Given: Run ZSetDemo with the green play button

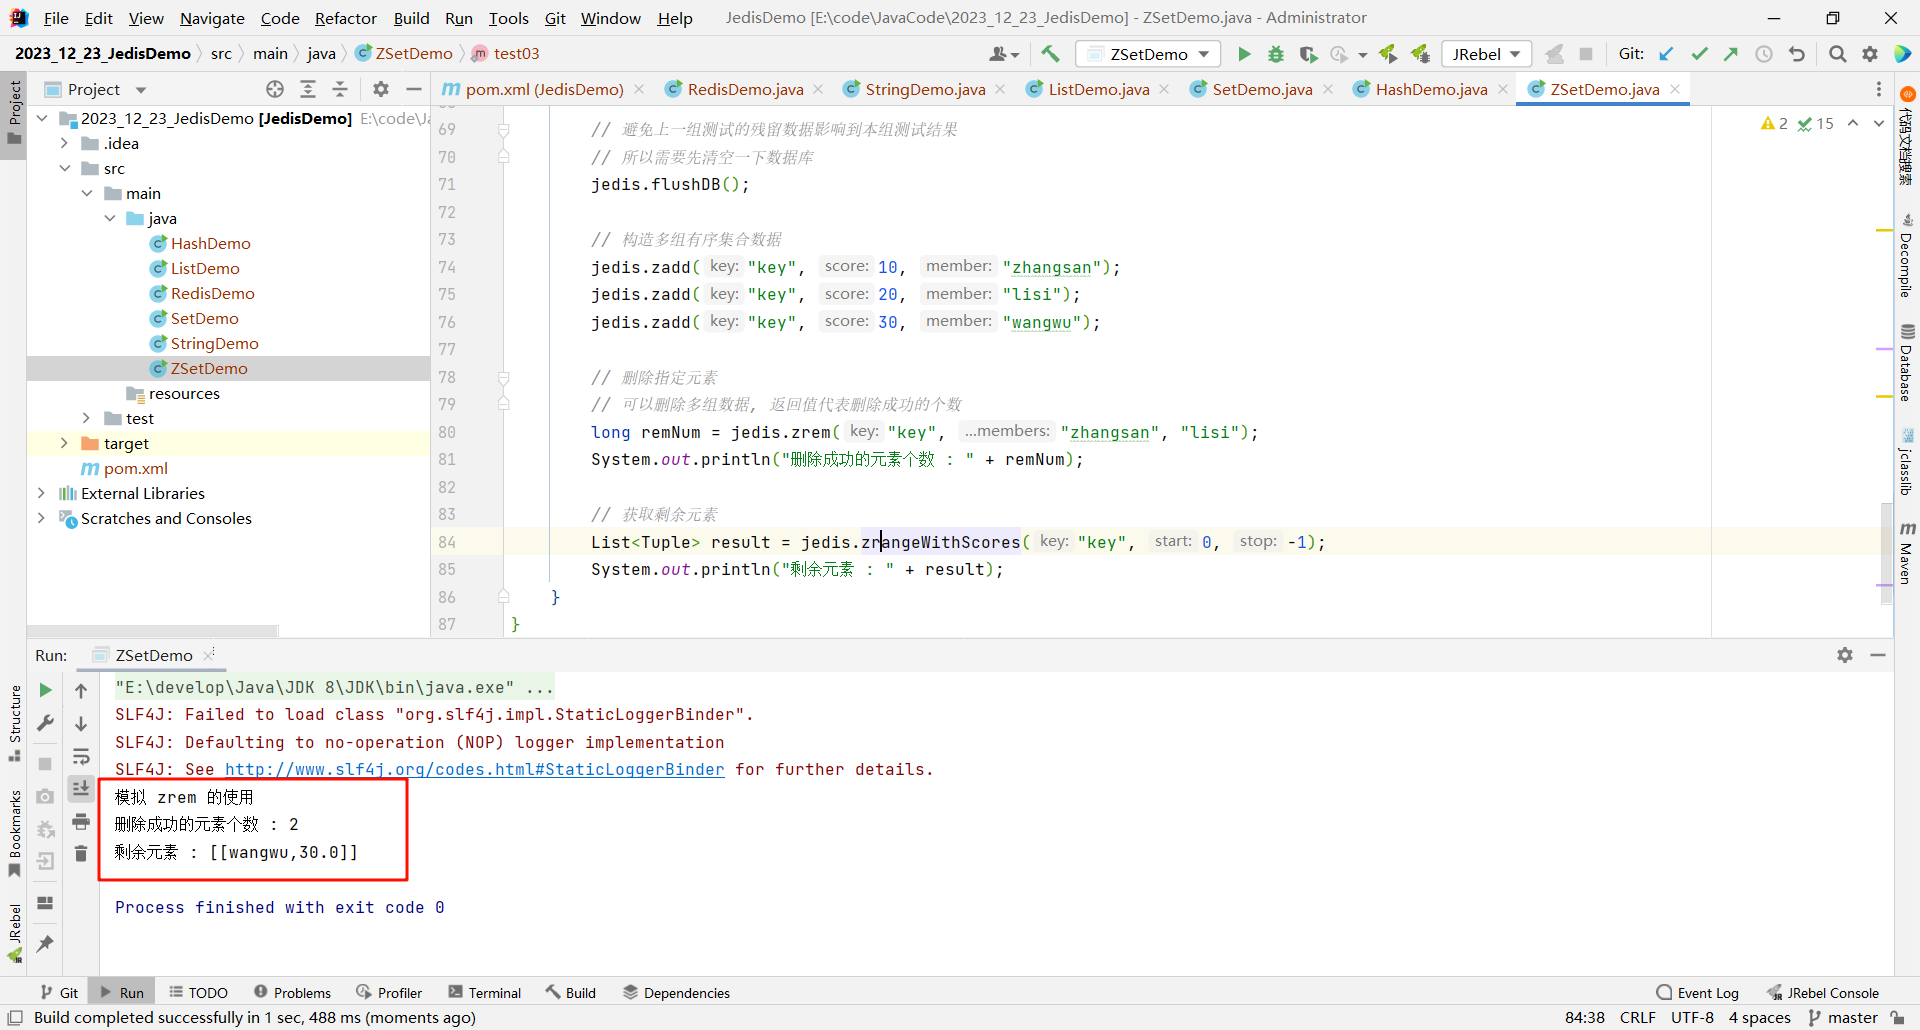Looking at the screenshot, I should (1244, 54).
